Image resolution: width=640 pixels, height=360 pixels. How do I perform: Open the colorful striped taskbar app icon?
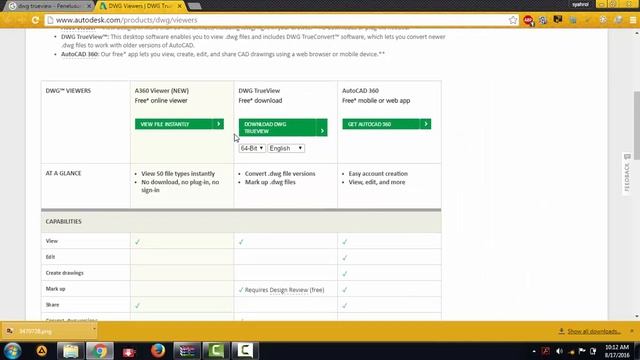[187, 351]
